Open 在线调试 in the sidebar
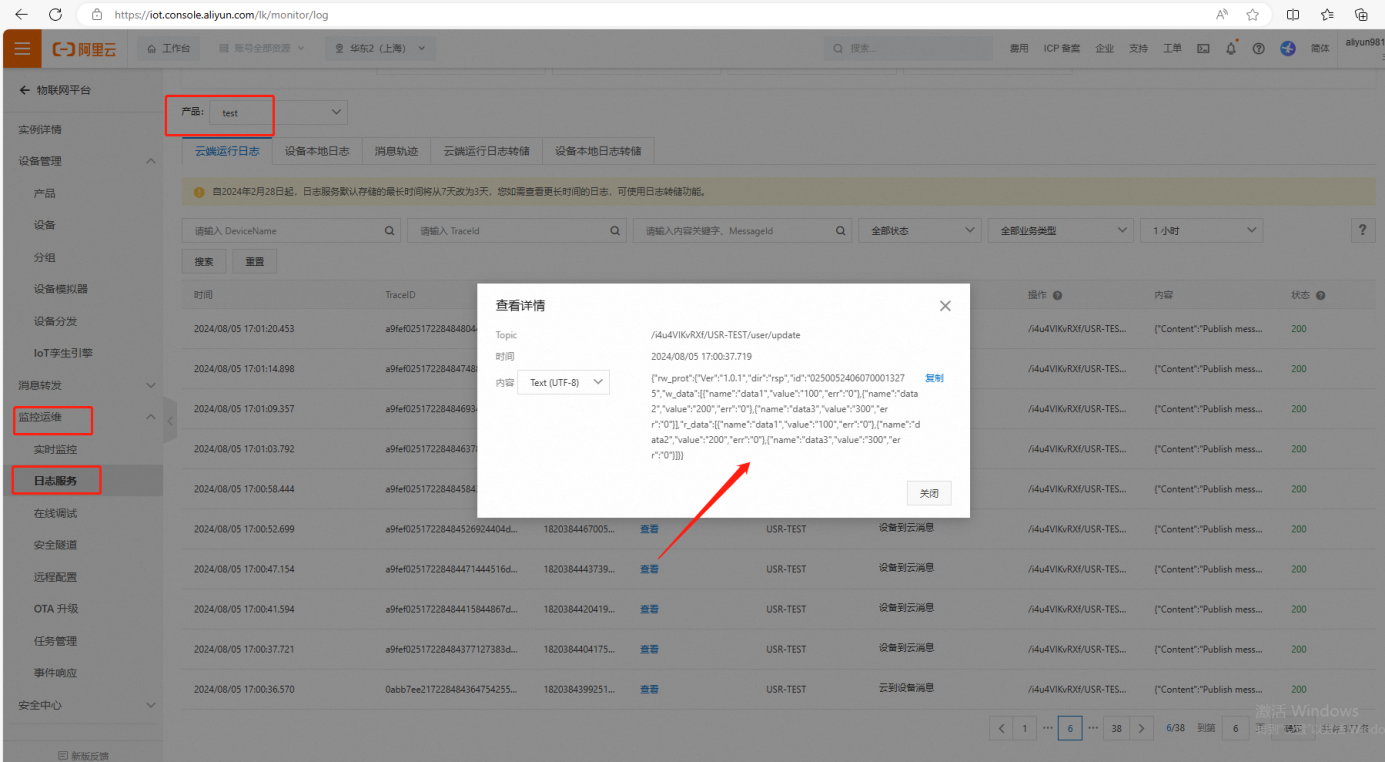 55,513
